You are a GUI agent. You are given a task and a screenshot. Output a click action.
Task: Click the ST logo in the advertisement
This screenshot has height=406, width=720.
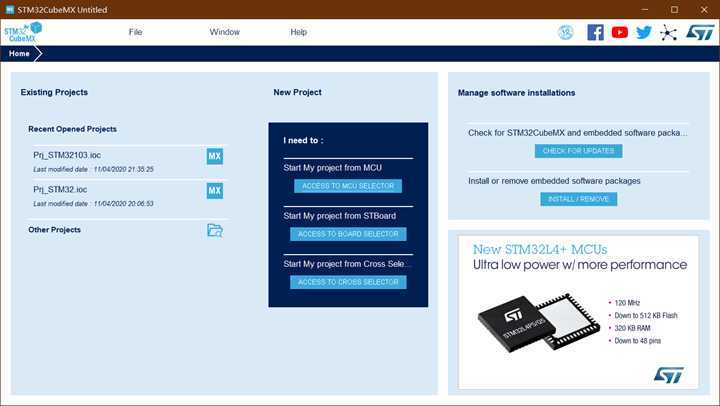click(x=669, y=375)
